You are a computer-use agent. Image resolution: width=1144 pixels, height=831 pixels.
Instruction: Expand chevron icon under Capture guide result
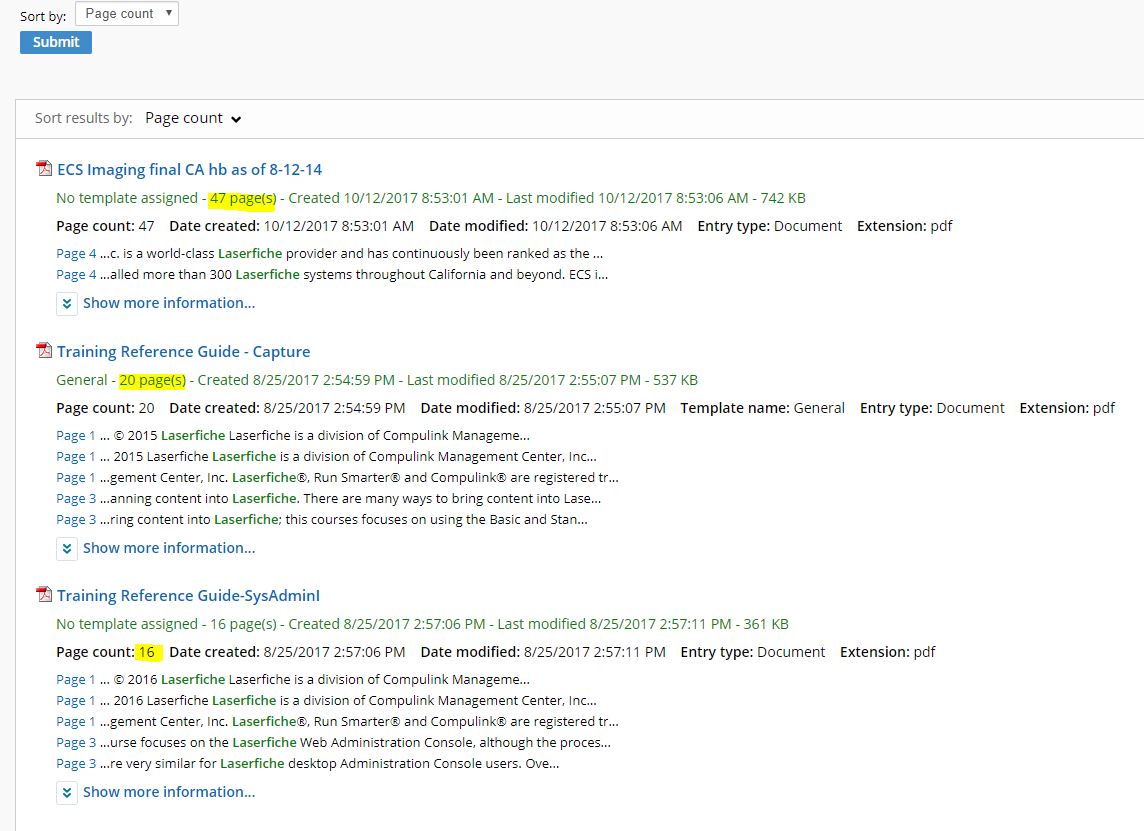click(x=67, y=549)
